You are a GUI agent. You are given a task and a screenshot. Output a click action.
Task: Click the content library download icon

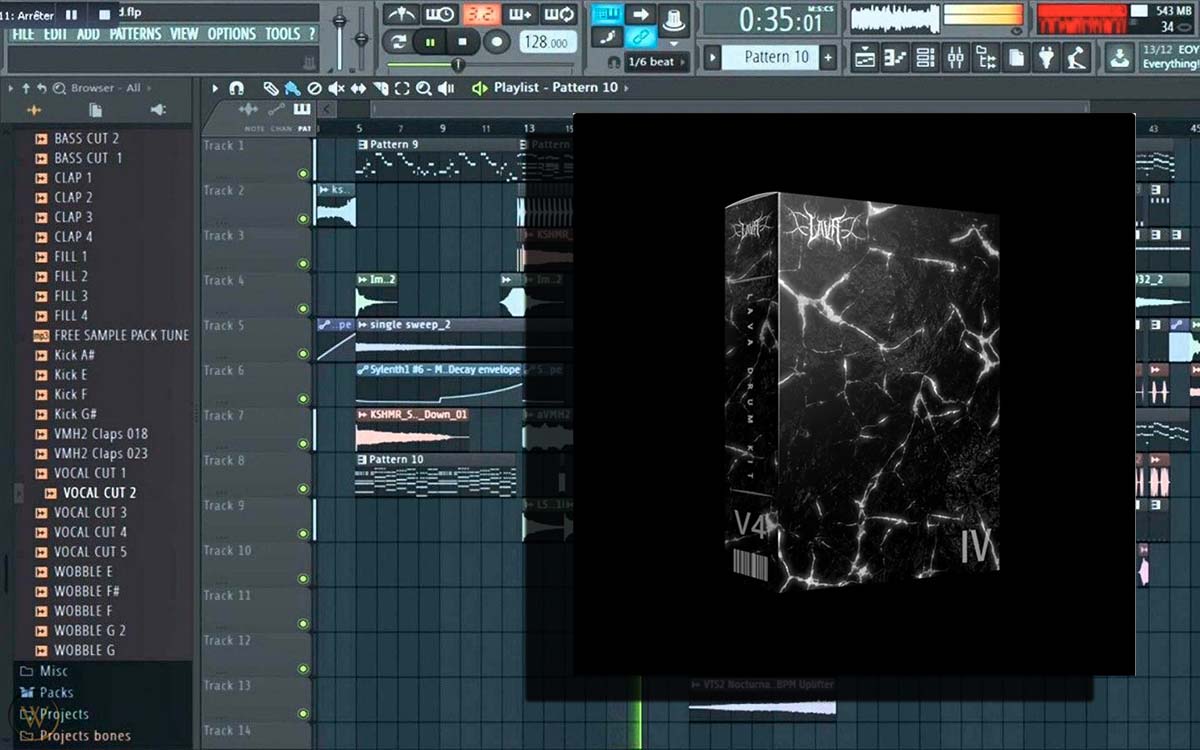(x=1120, y=57)
